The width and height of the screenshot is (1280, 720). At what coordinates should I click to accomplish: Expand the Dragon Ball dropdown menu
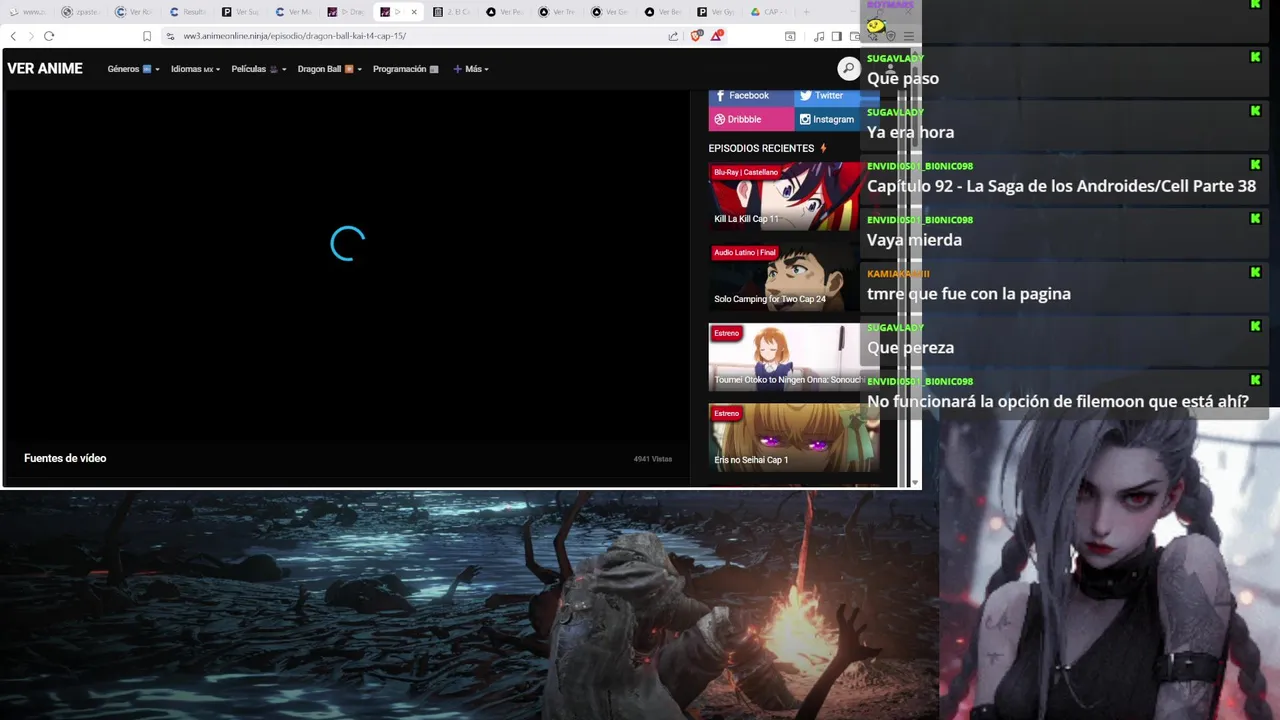(x=329, y=69)
